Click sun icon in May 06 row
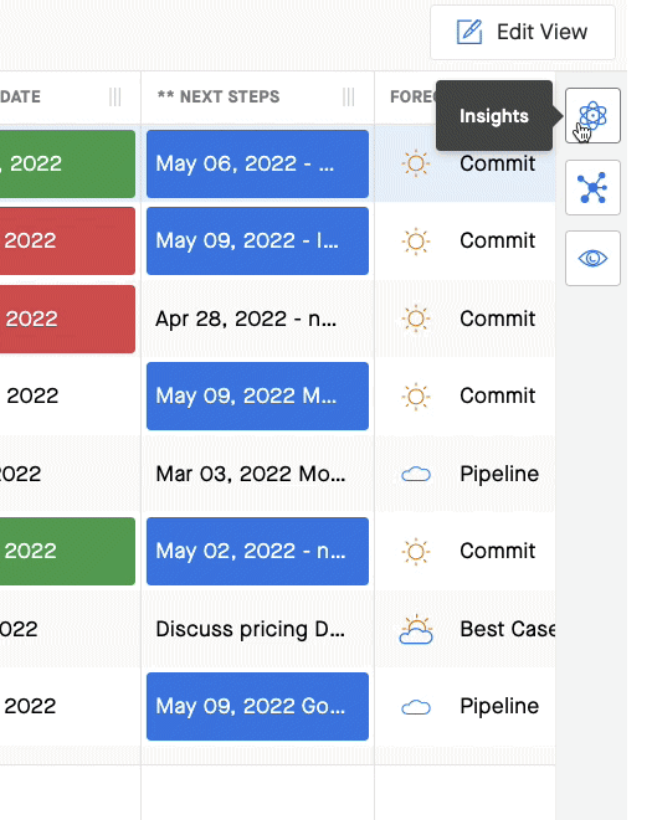This screenshot has height=820, width=666. coord(416,164)
